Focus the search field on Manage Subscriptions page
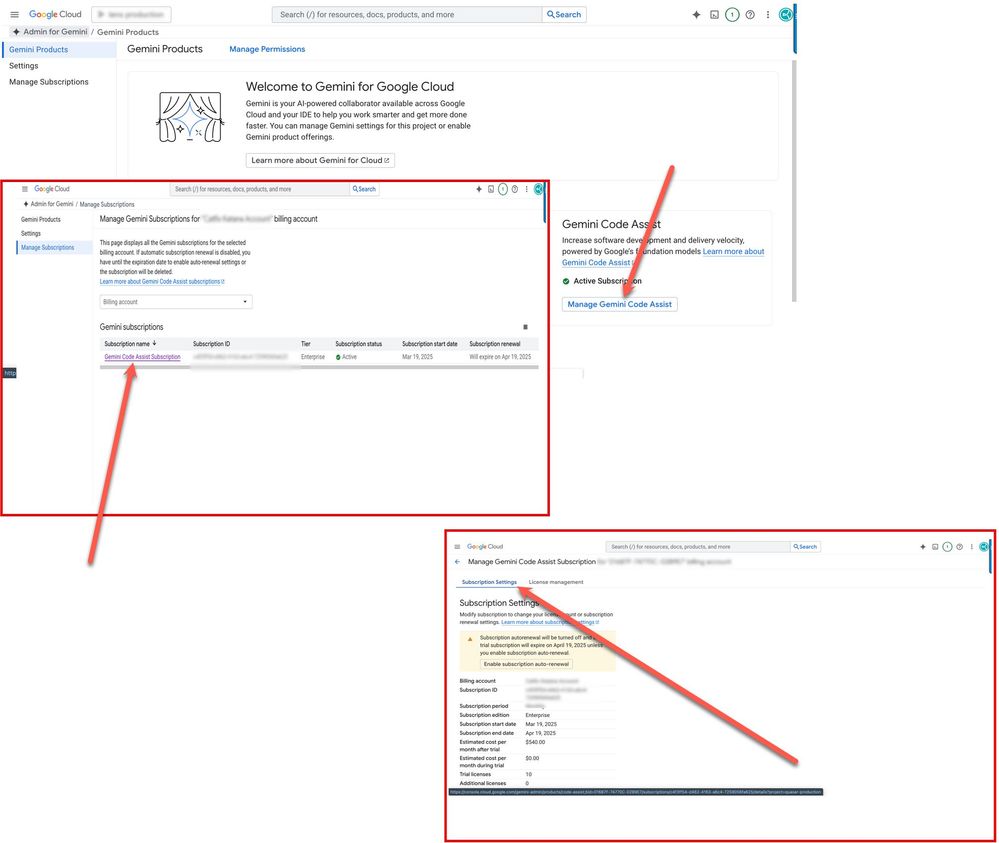 (x=260, y=189)
